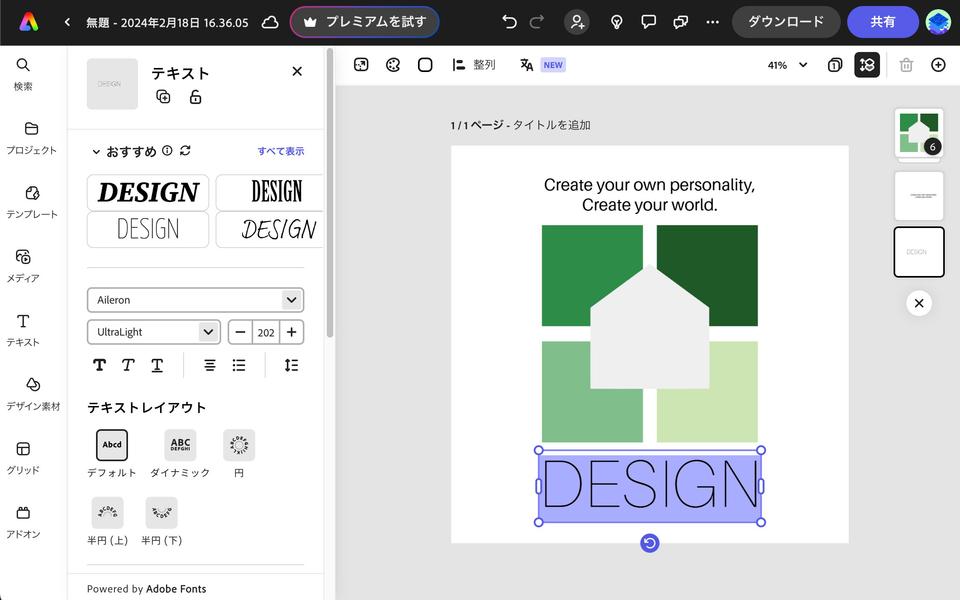Toggle underline text style
The height and width of the screenshot is (600, 960).
click(157, 365)
